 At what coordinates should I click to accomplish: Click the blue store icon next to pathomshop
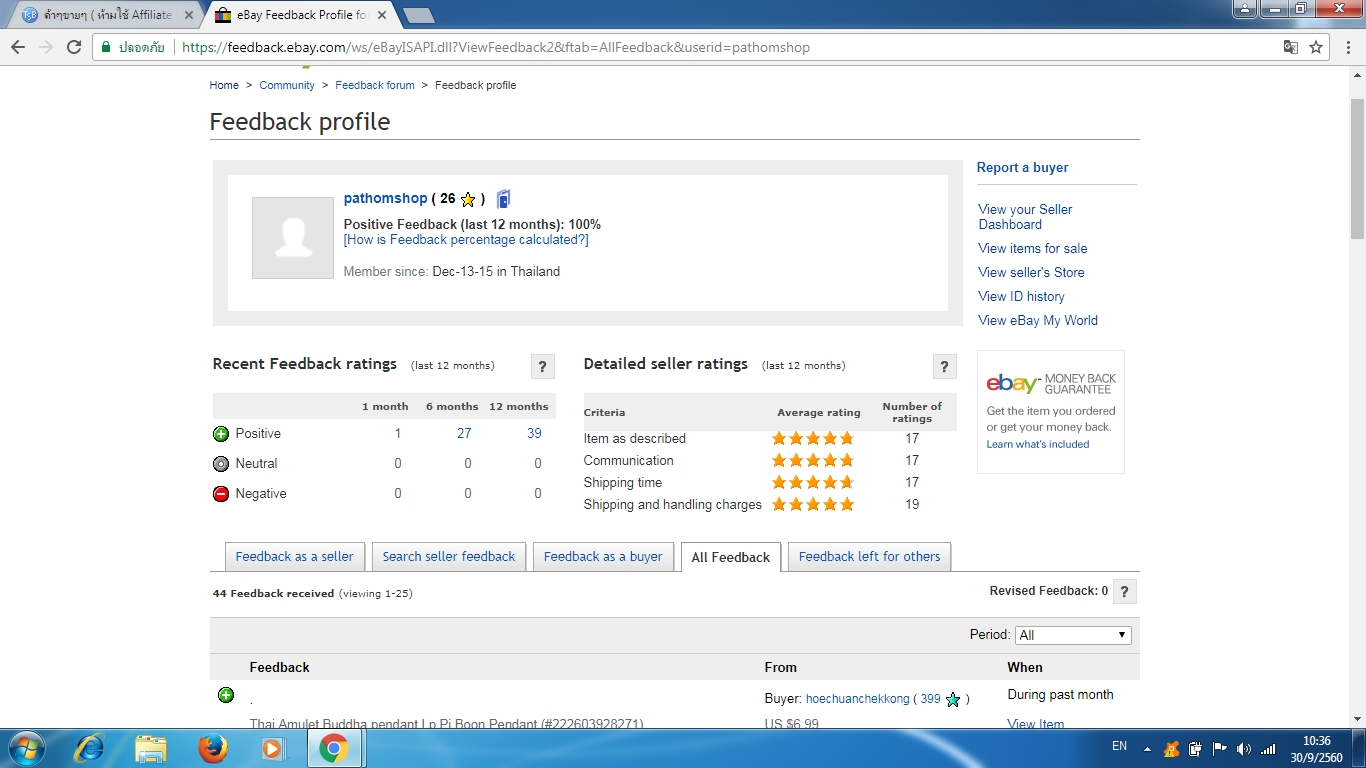[504, 199]
